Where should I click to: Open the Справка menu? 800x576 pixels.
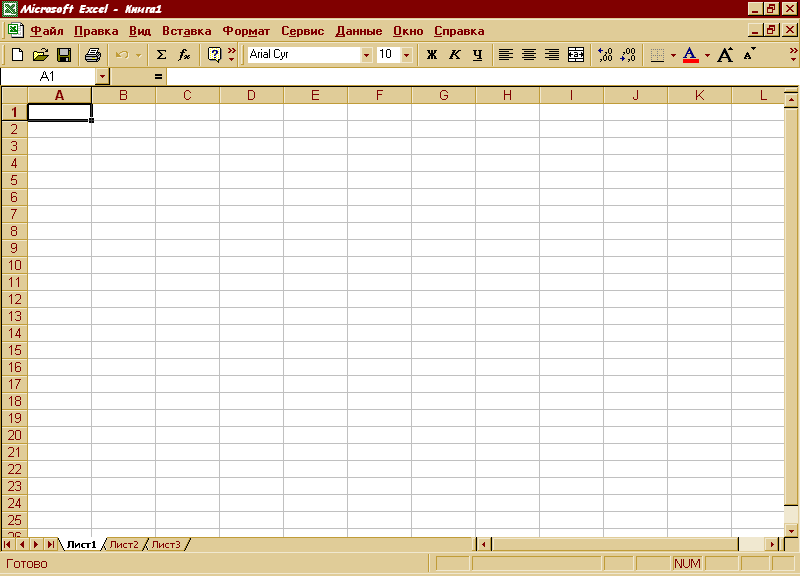pyautogui.click(x=459, y=31)
